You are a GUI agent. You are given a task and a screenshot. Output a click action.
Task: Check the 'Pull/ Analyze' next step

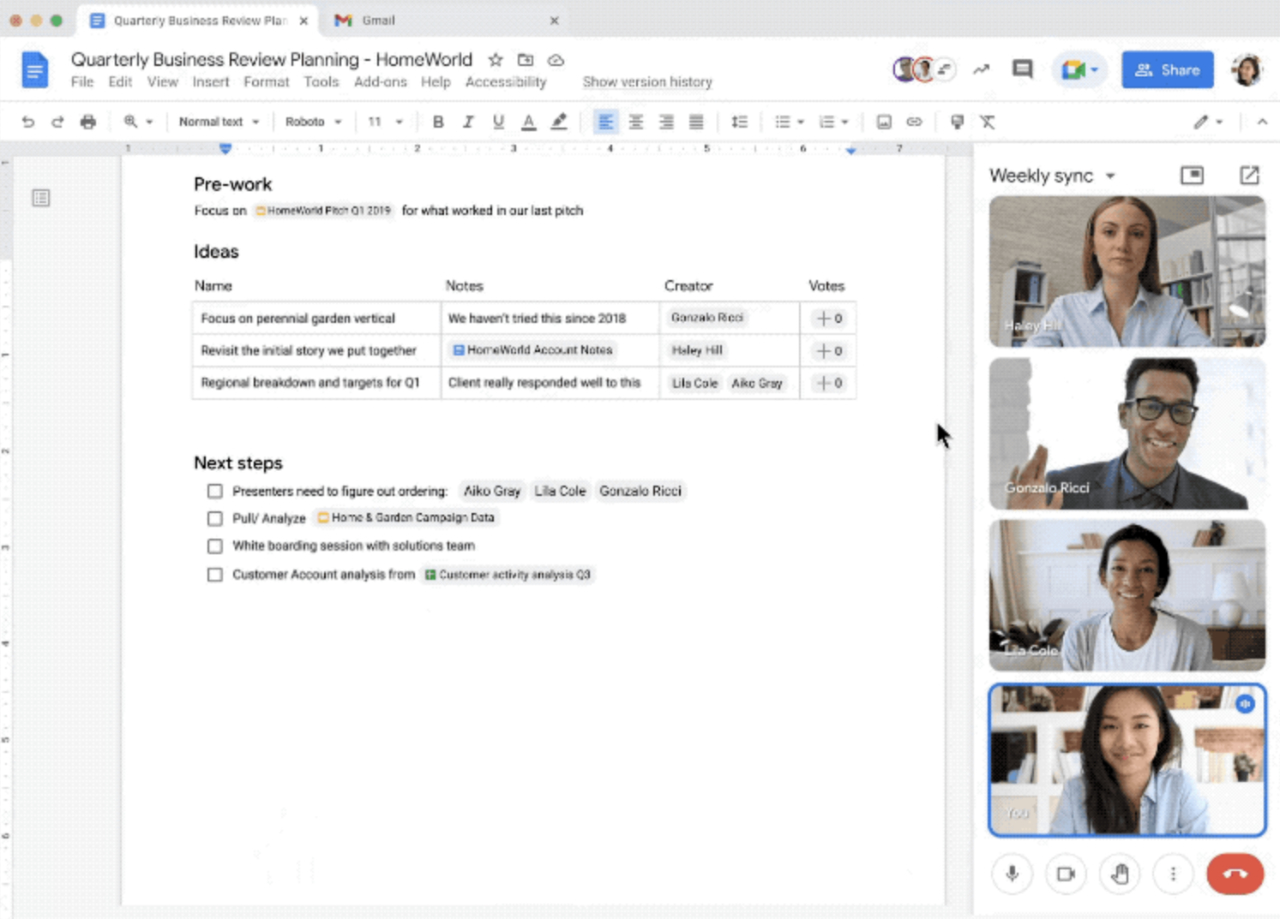(214, 518)
